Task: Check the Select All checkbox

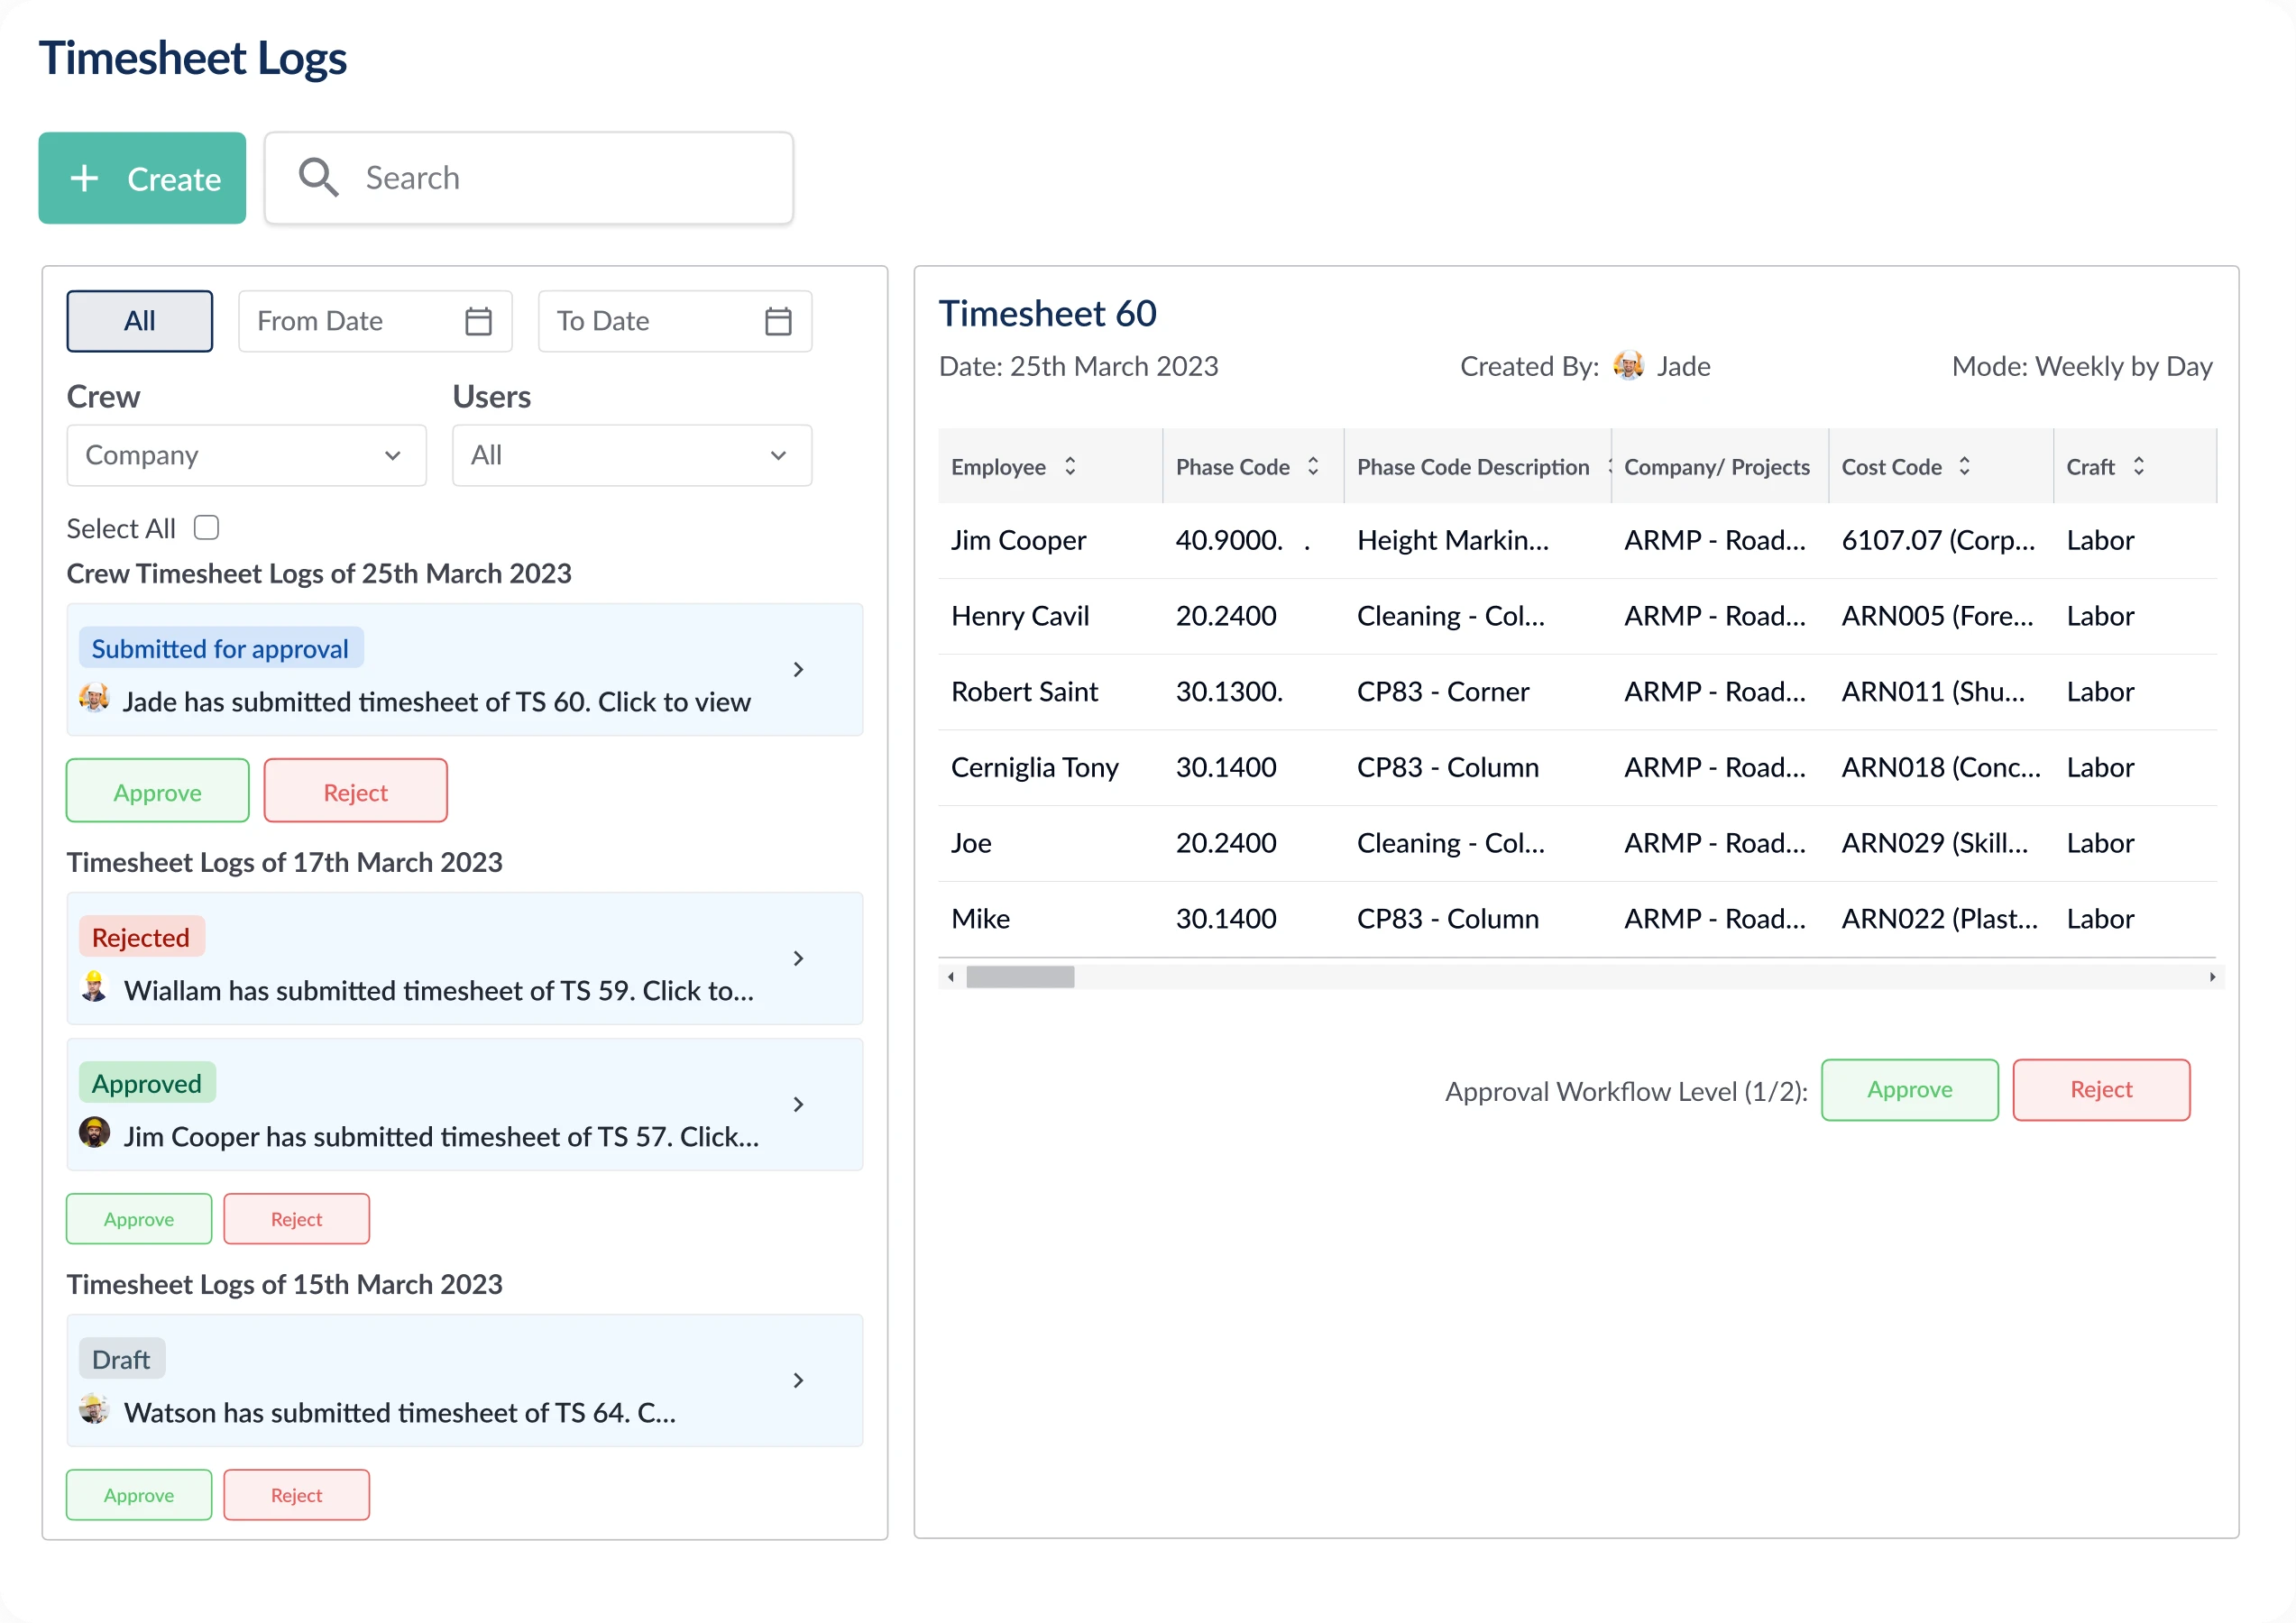Action: coord(206,527)
